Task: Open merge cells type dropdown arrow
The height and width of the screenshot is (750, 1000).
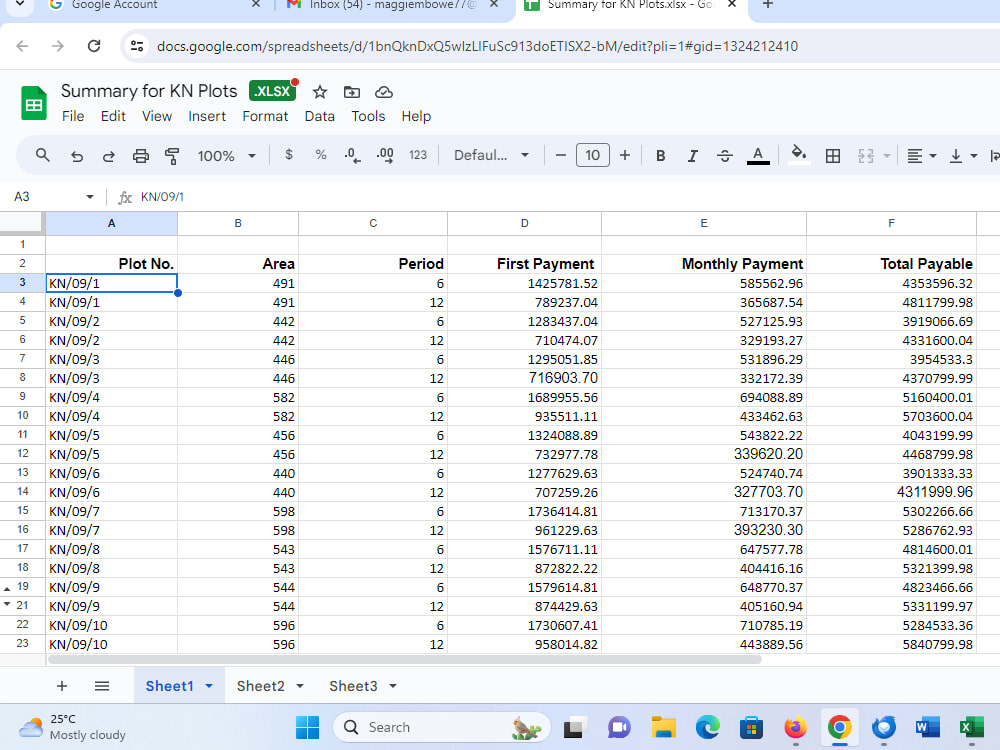Action: point(886,156)
